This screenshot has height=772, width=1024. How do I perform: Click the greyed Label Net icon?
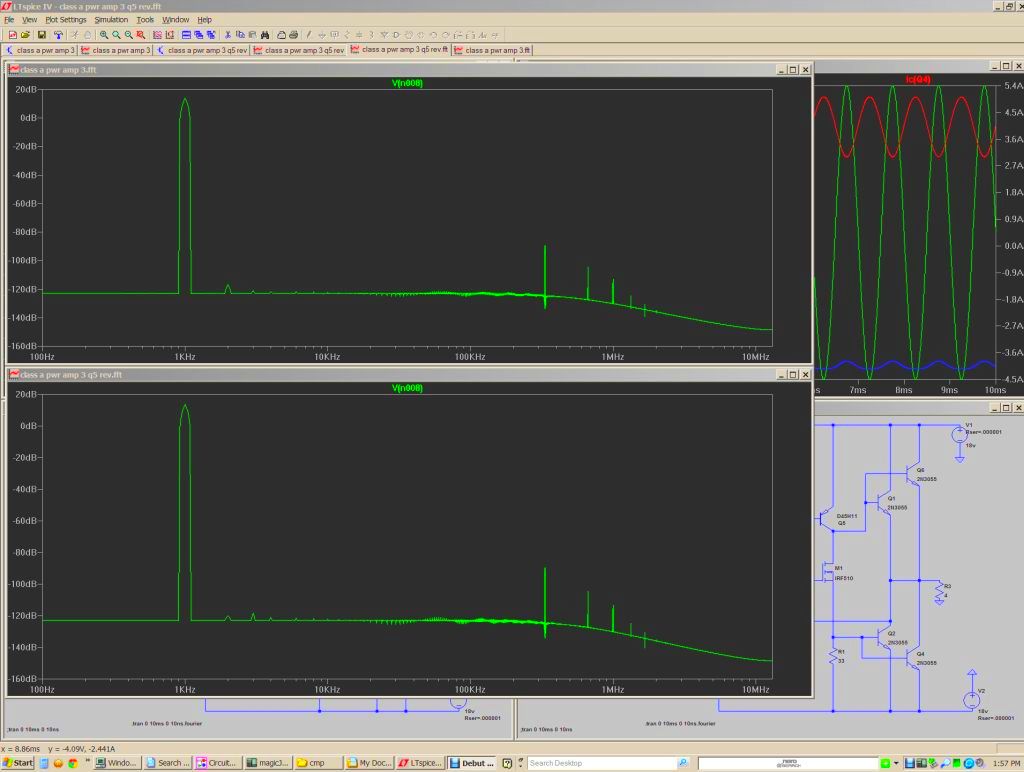[x=334, y=35]
